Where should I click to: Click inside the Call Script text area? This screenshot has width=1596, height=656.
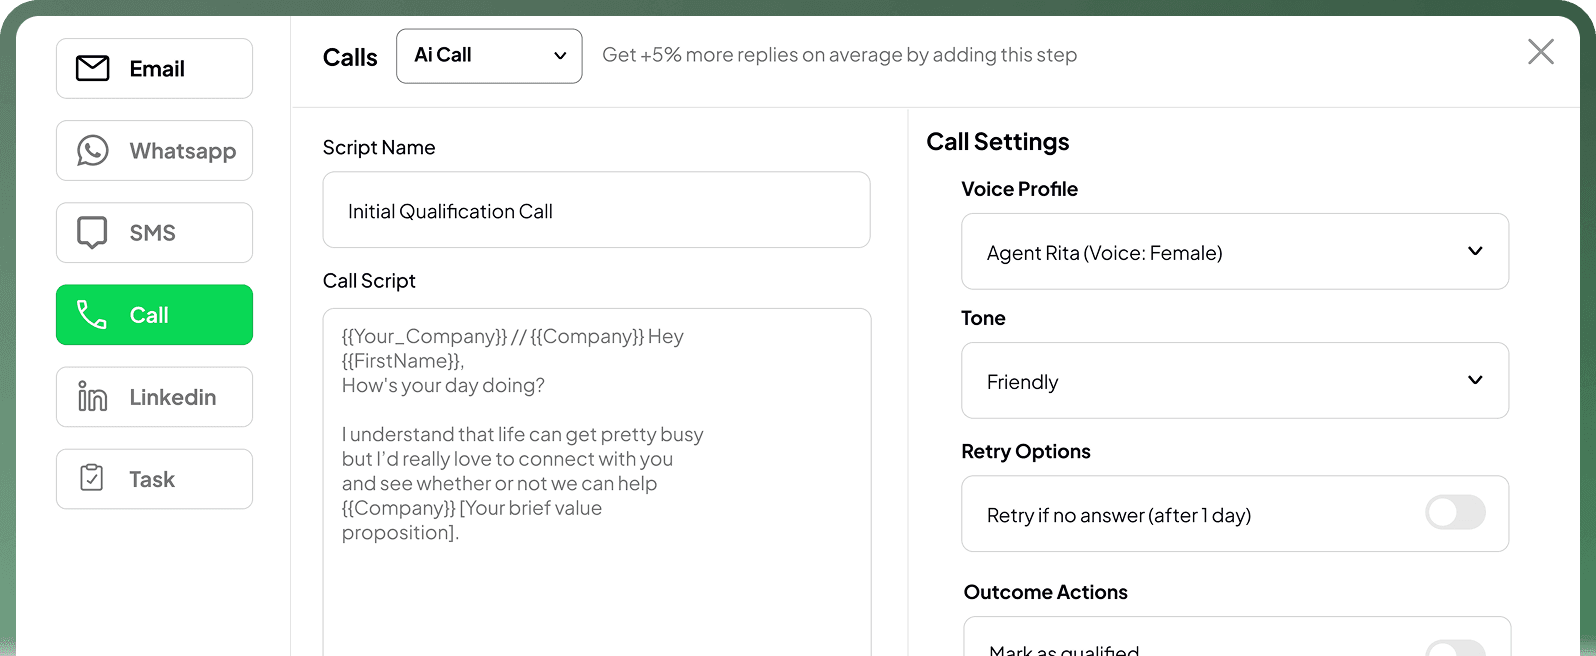(596, 580)
